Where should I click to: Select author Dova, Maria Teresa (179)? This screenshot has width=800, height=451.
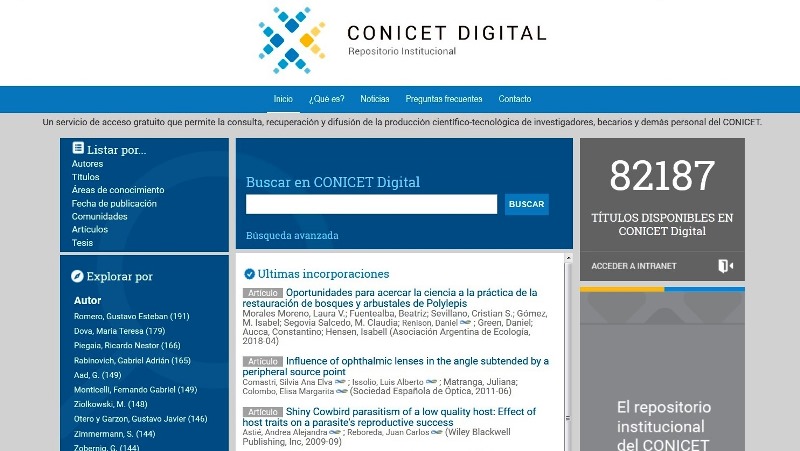point(119,331)
